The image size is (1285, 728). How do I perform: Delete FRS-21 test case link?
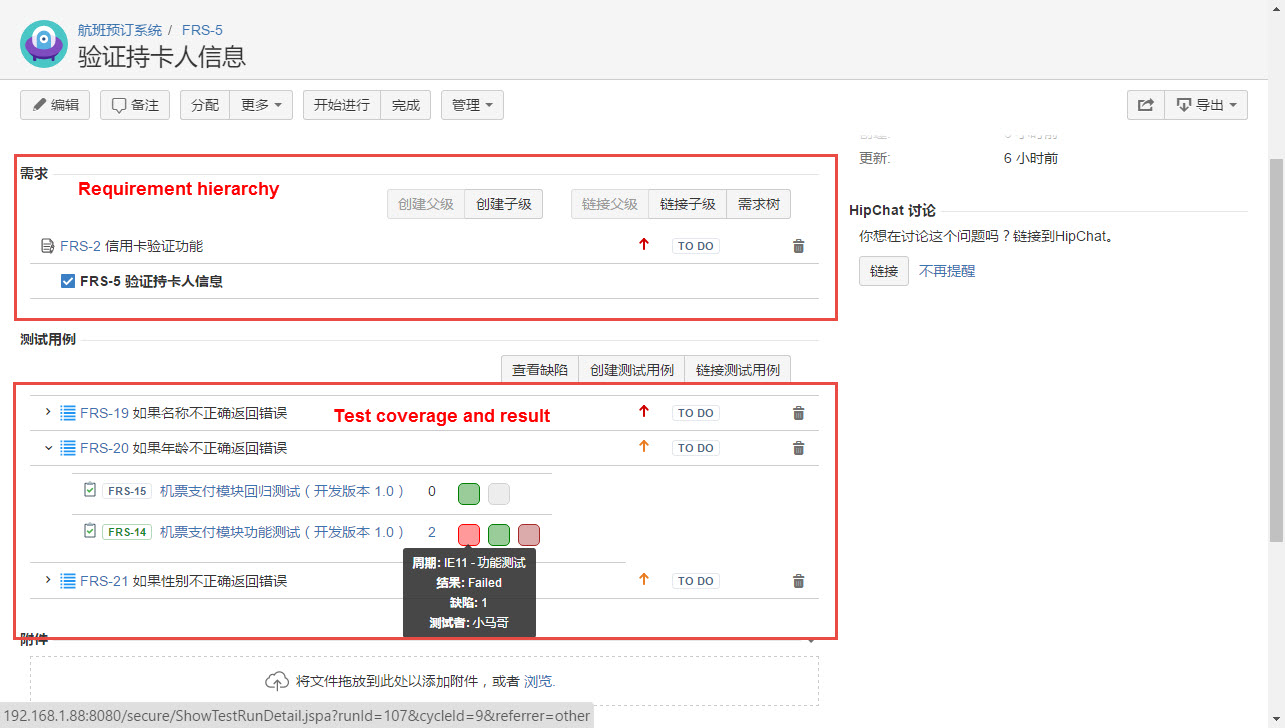click(798, 581)
